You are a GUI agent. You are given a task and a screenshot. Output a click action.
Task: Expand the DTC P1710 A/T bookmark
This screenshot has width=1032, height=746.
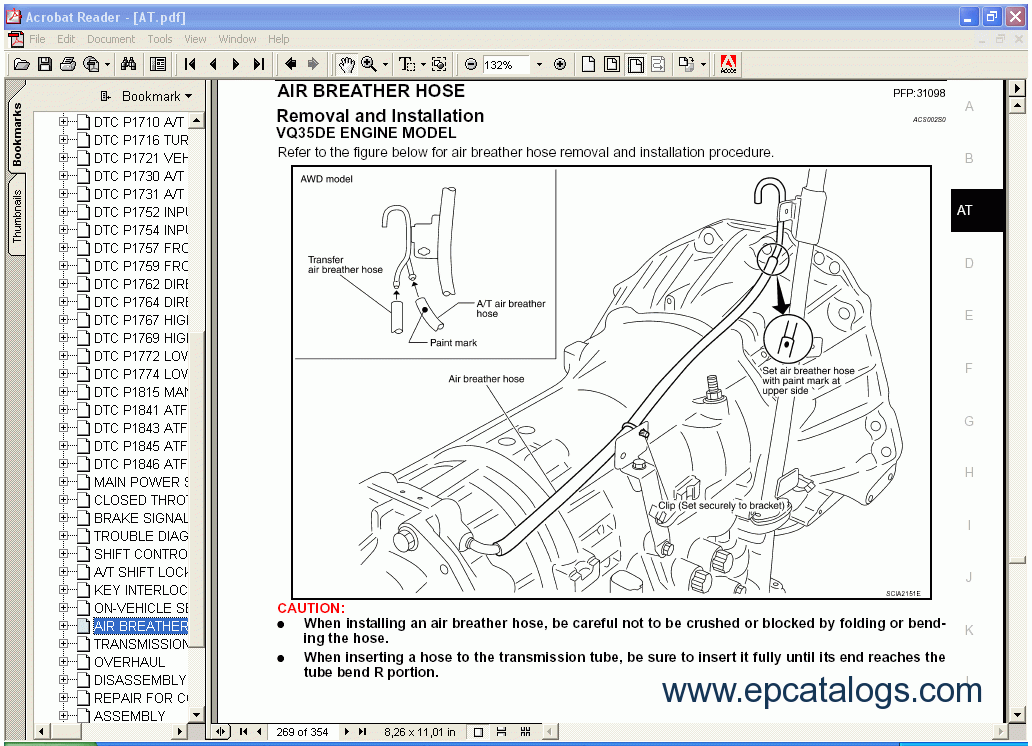(64, 122)
